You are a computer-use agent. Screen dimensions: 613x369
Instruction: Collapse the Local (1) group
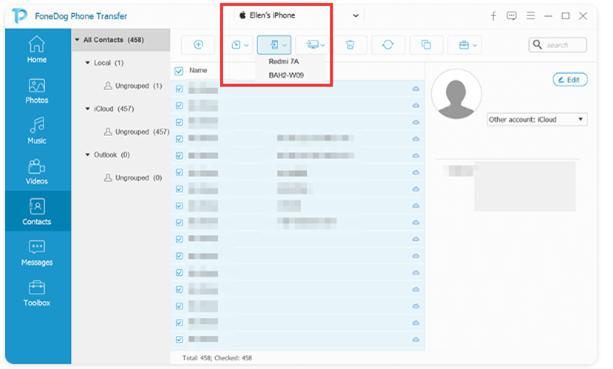(88, 63)
